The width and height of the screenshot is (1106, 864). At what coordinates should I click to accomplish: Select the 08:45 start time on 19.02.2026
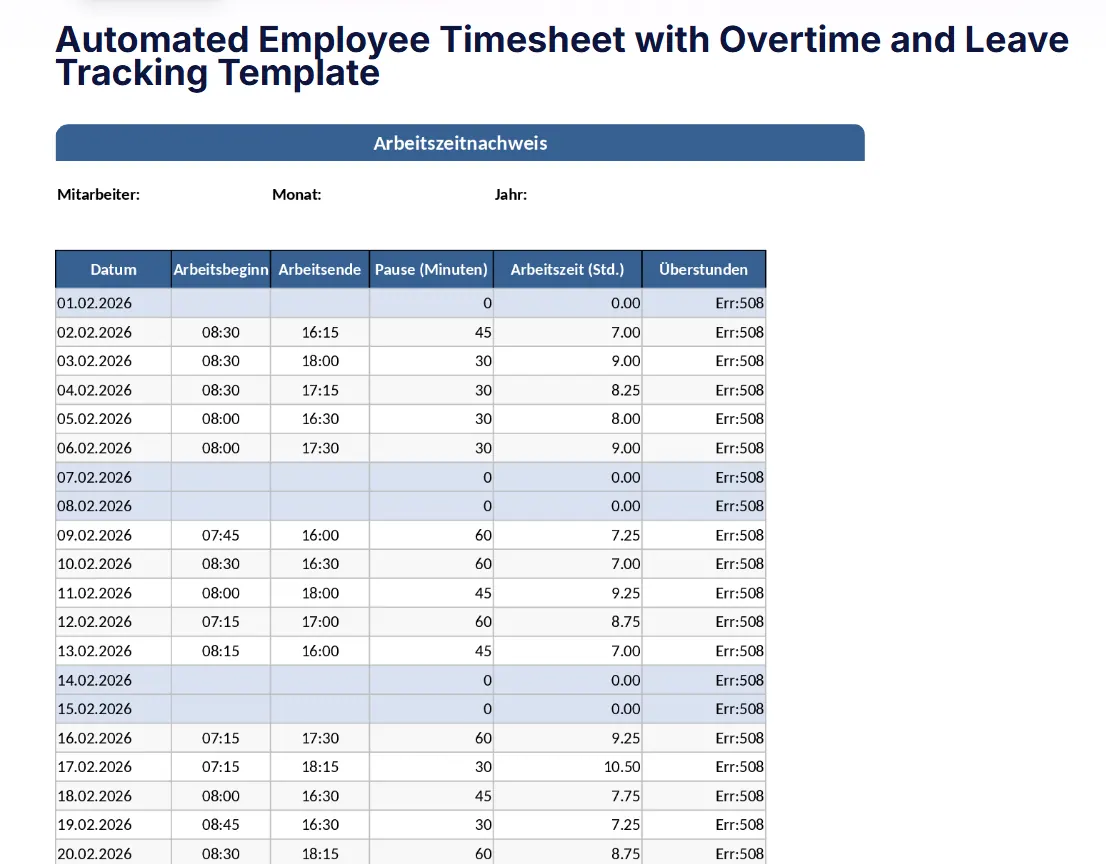(221, 825)
